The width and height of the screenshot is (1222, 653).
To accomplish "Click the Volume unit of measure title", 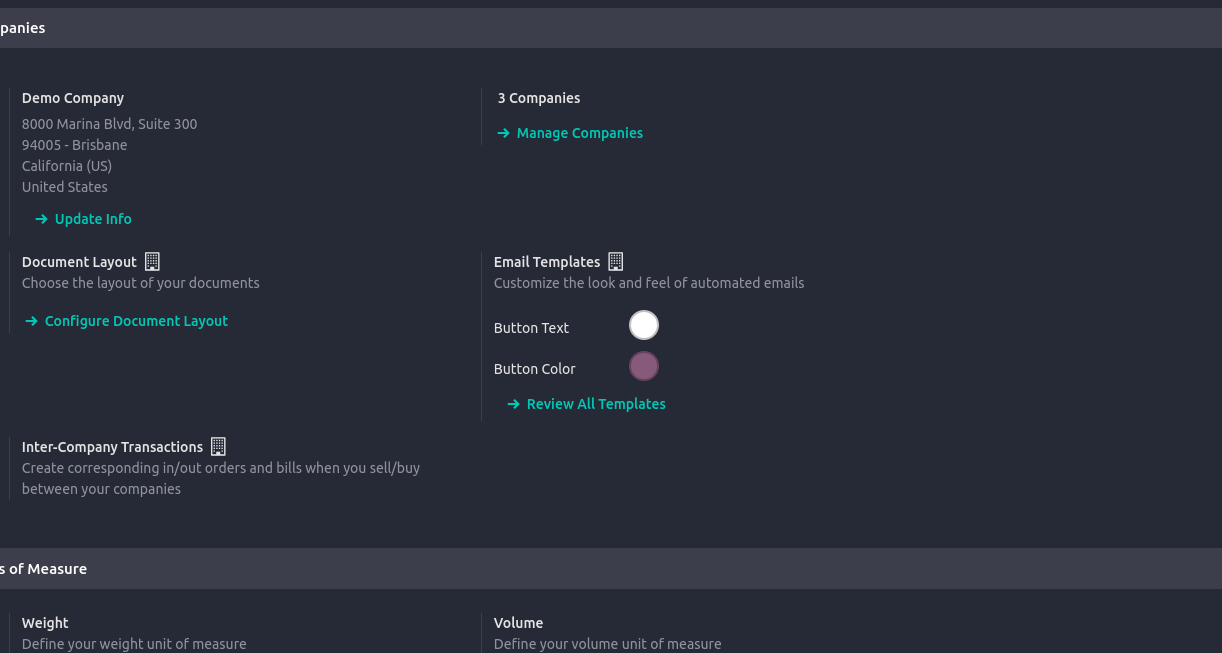I will pyautogui.click(x=518, y=623).
